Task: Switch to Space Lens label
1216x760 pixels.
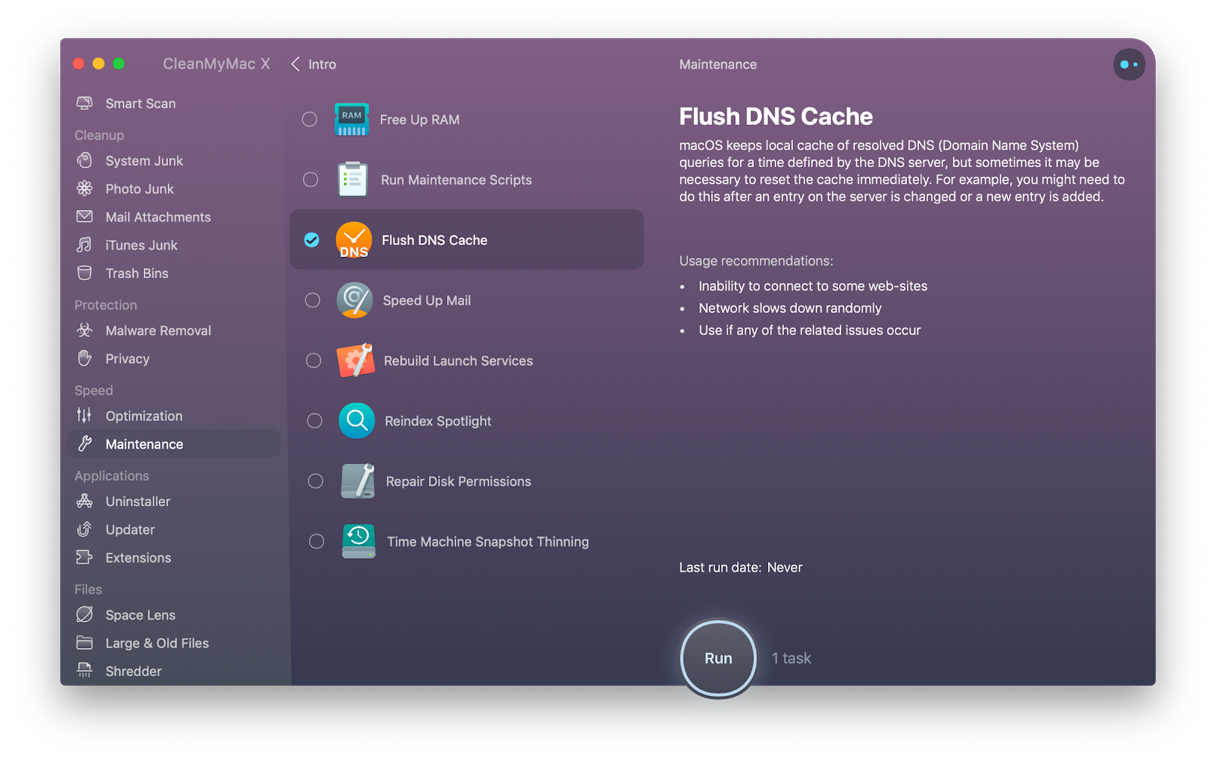Action: 140,614
